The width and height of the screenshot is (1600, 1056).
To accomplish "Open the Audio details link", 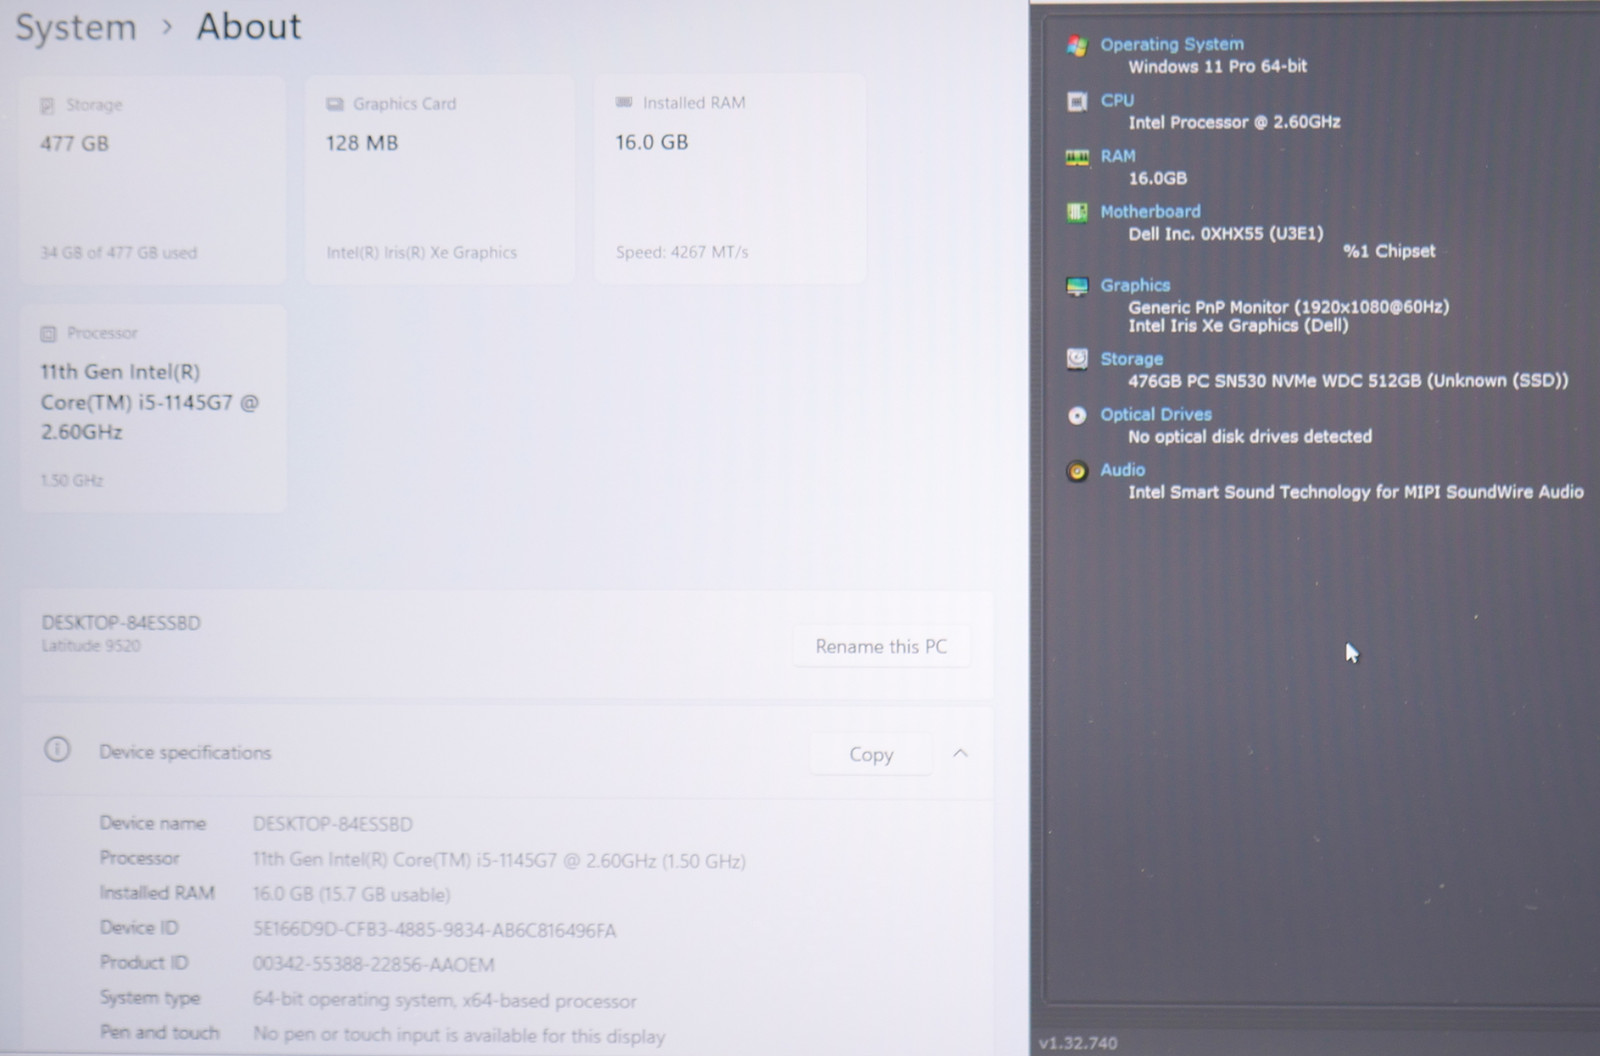I will click(1122, 469).
